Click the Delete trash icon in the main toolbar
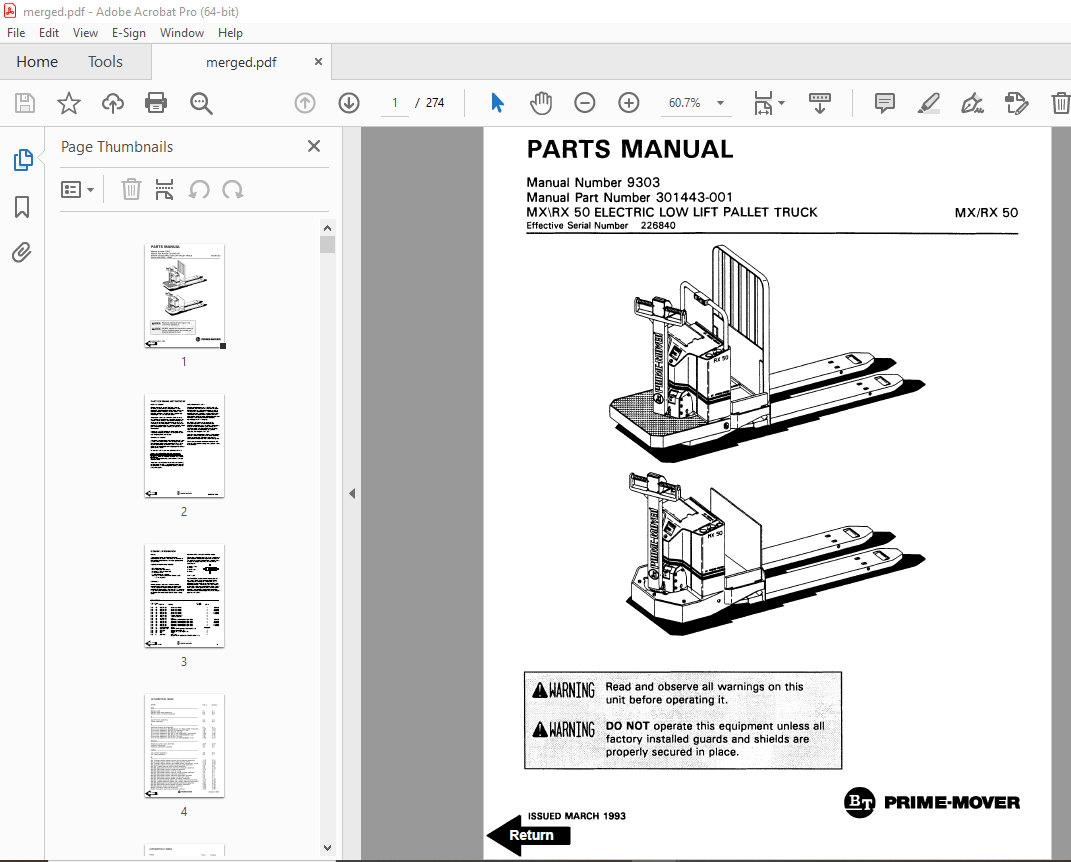Image resolution: width=1071 pixels, height=862 pixels. click(1060, 103)
